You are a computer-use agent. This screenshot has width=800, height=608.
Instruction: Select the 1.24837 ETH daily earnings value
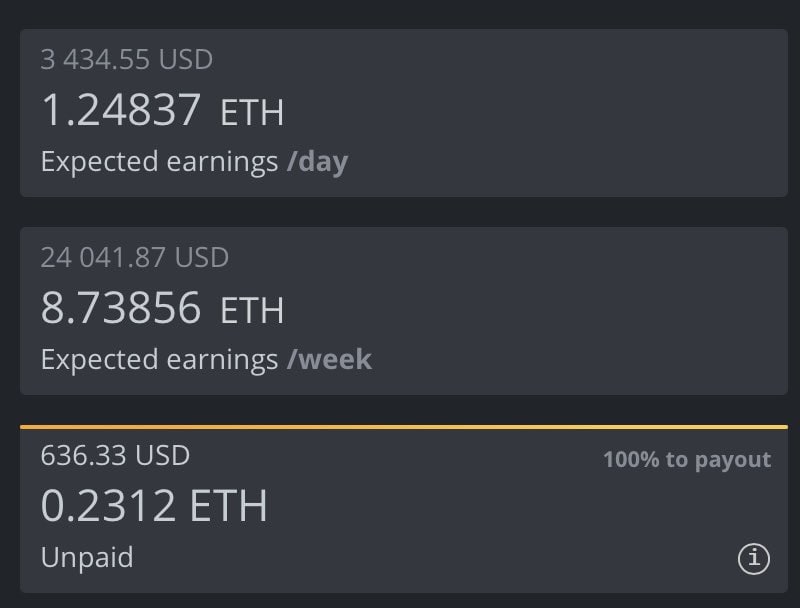point(162,109)
